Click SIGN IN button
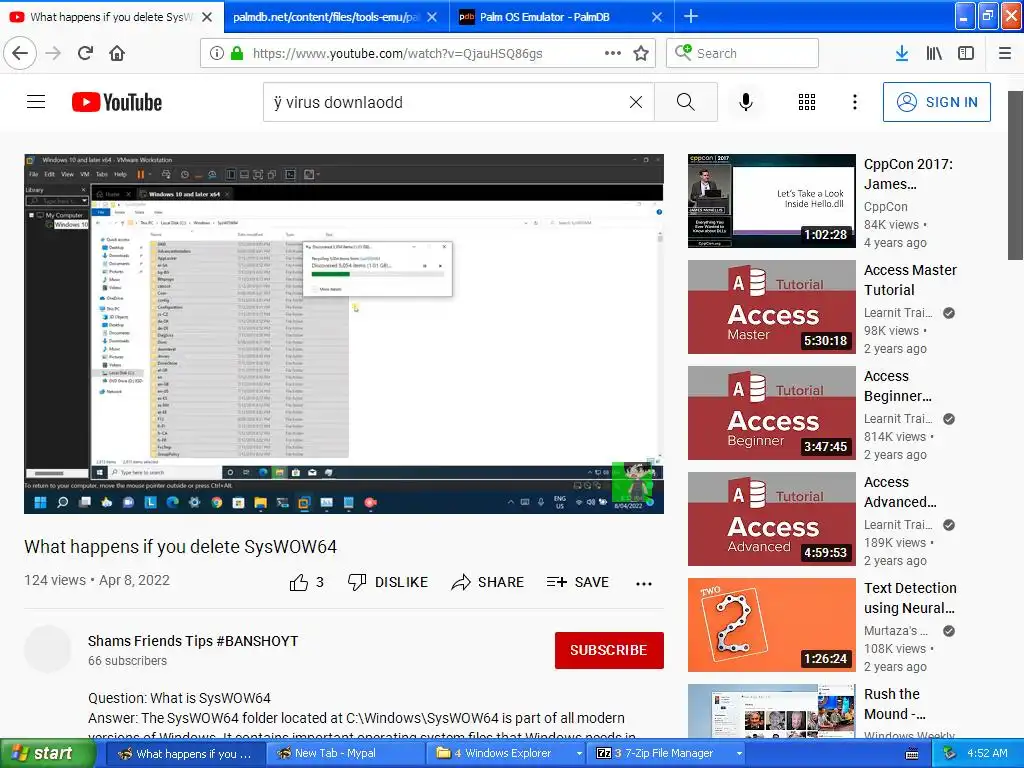The image size is (1024, 768). click(936, 102)
